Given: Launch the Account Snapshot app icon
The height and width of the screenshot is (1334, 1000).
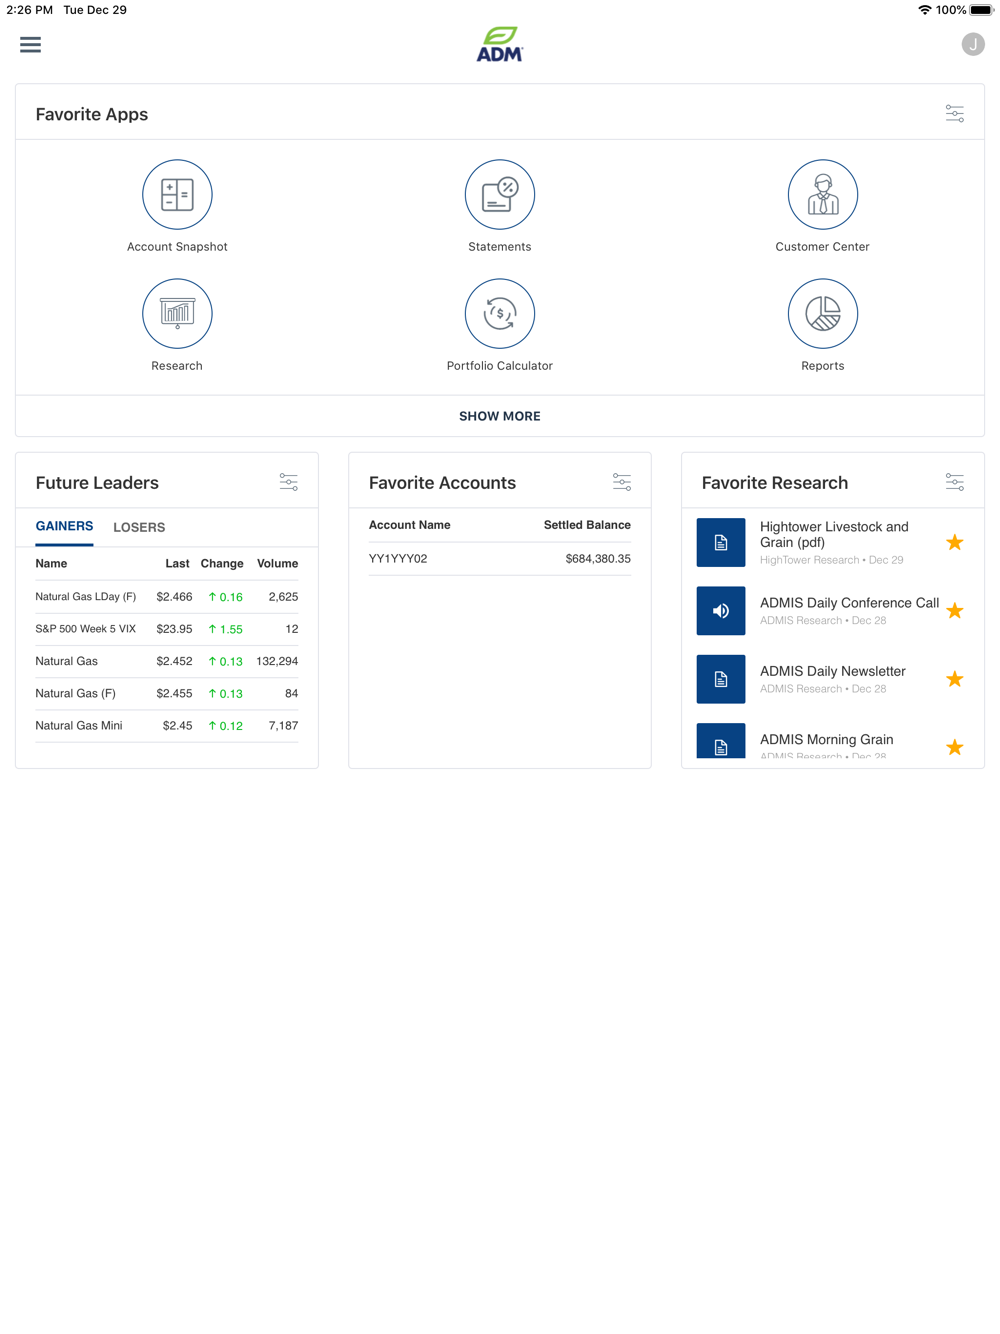Looking at the screenshot, I should [177, 195].
